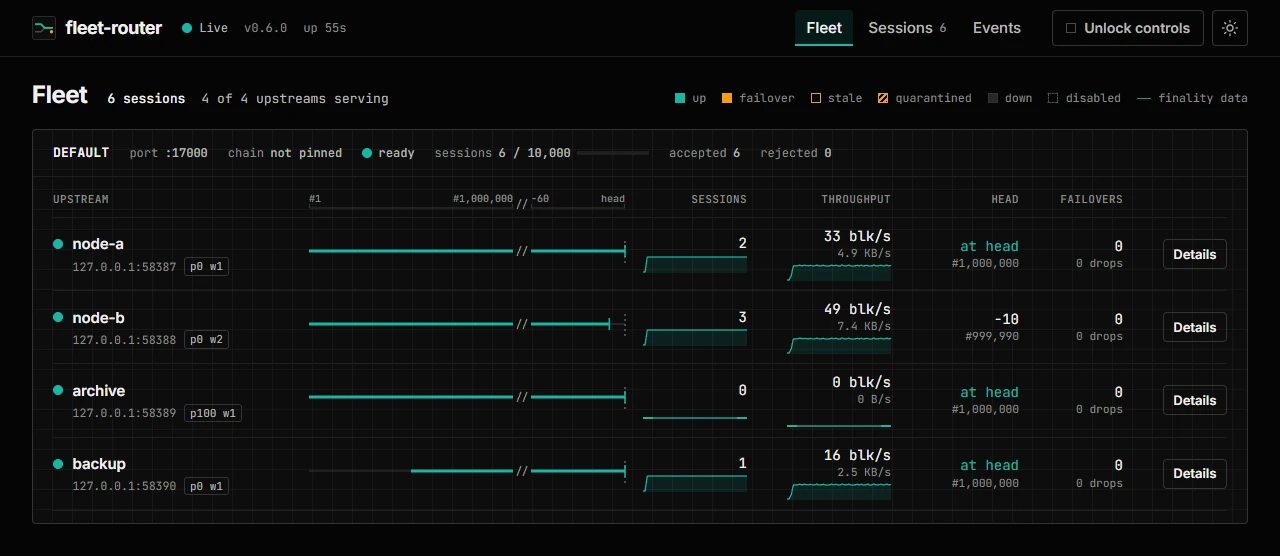Click node-a block range progress bar

point(468,251)
